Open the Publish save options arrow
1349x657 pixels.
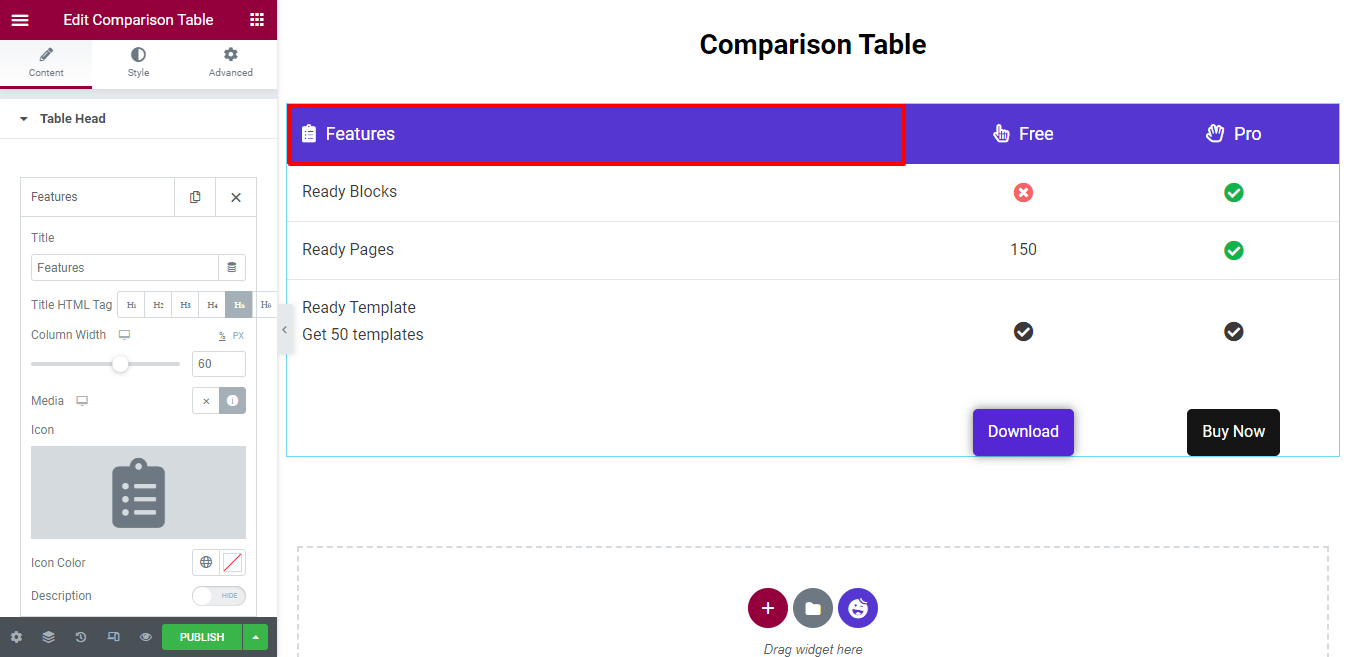tap(256, 637)
